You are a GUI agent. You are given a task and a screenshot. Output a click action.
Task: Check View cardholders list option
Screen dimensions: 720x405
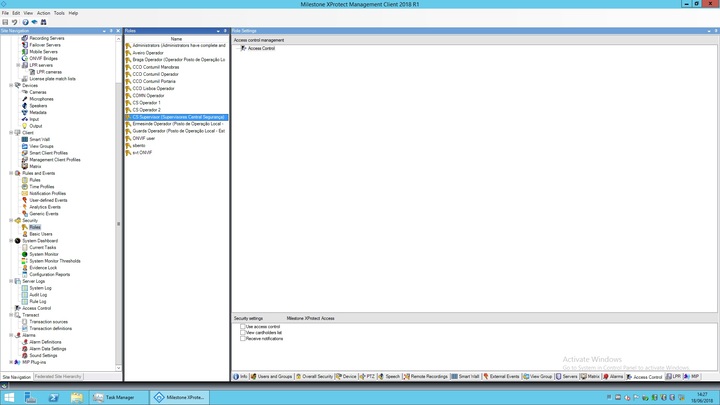pyautogui.click(x=242, y=333)
